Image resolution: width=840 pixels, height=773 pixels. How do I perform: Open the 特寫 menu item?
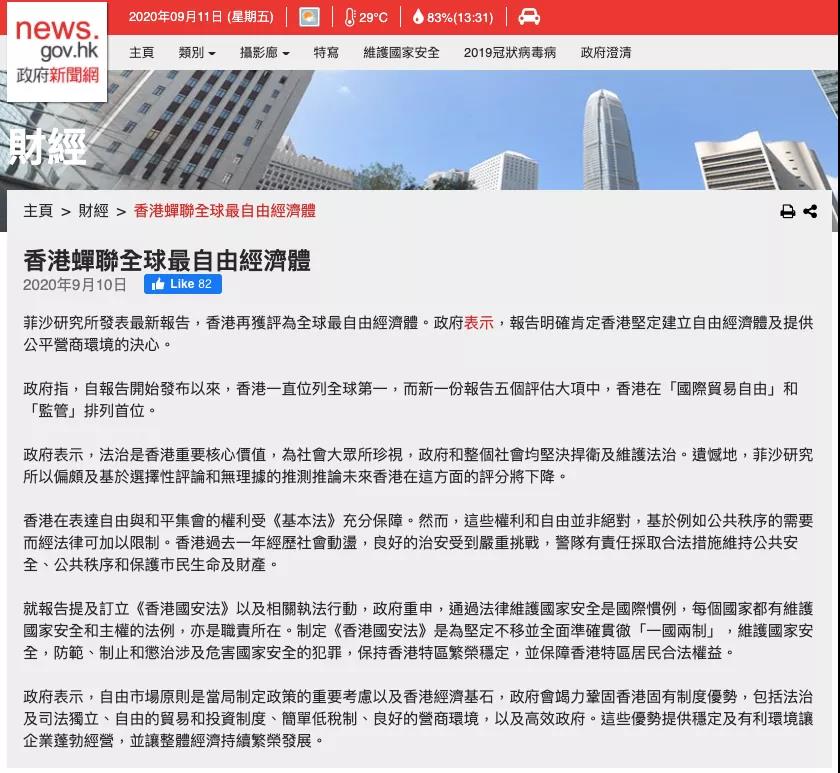point(326,53)
